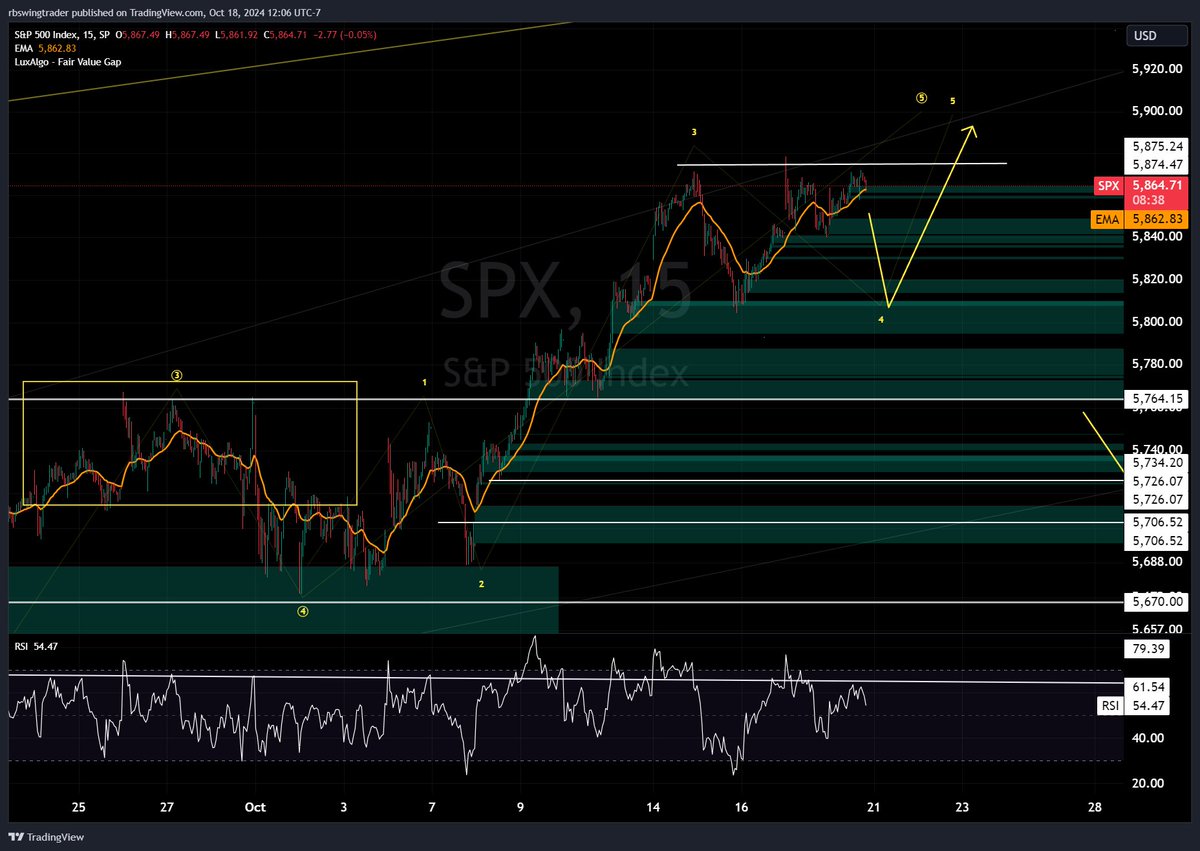
Task: Click the RSI label on the right scale
Action: tap(1109, 705)
